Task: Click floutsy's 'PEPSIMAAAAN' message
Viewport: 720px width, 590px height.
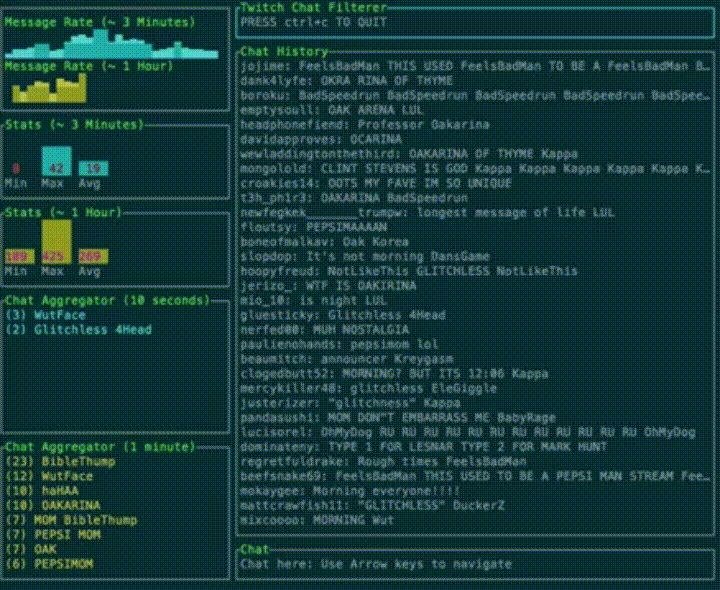Action: (314, 227)
